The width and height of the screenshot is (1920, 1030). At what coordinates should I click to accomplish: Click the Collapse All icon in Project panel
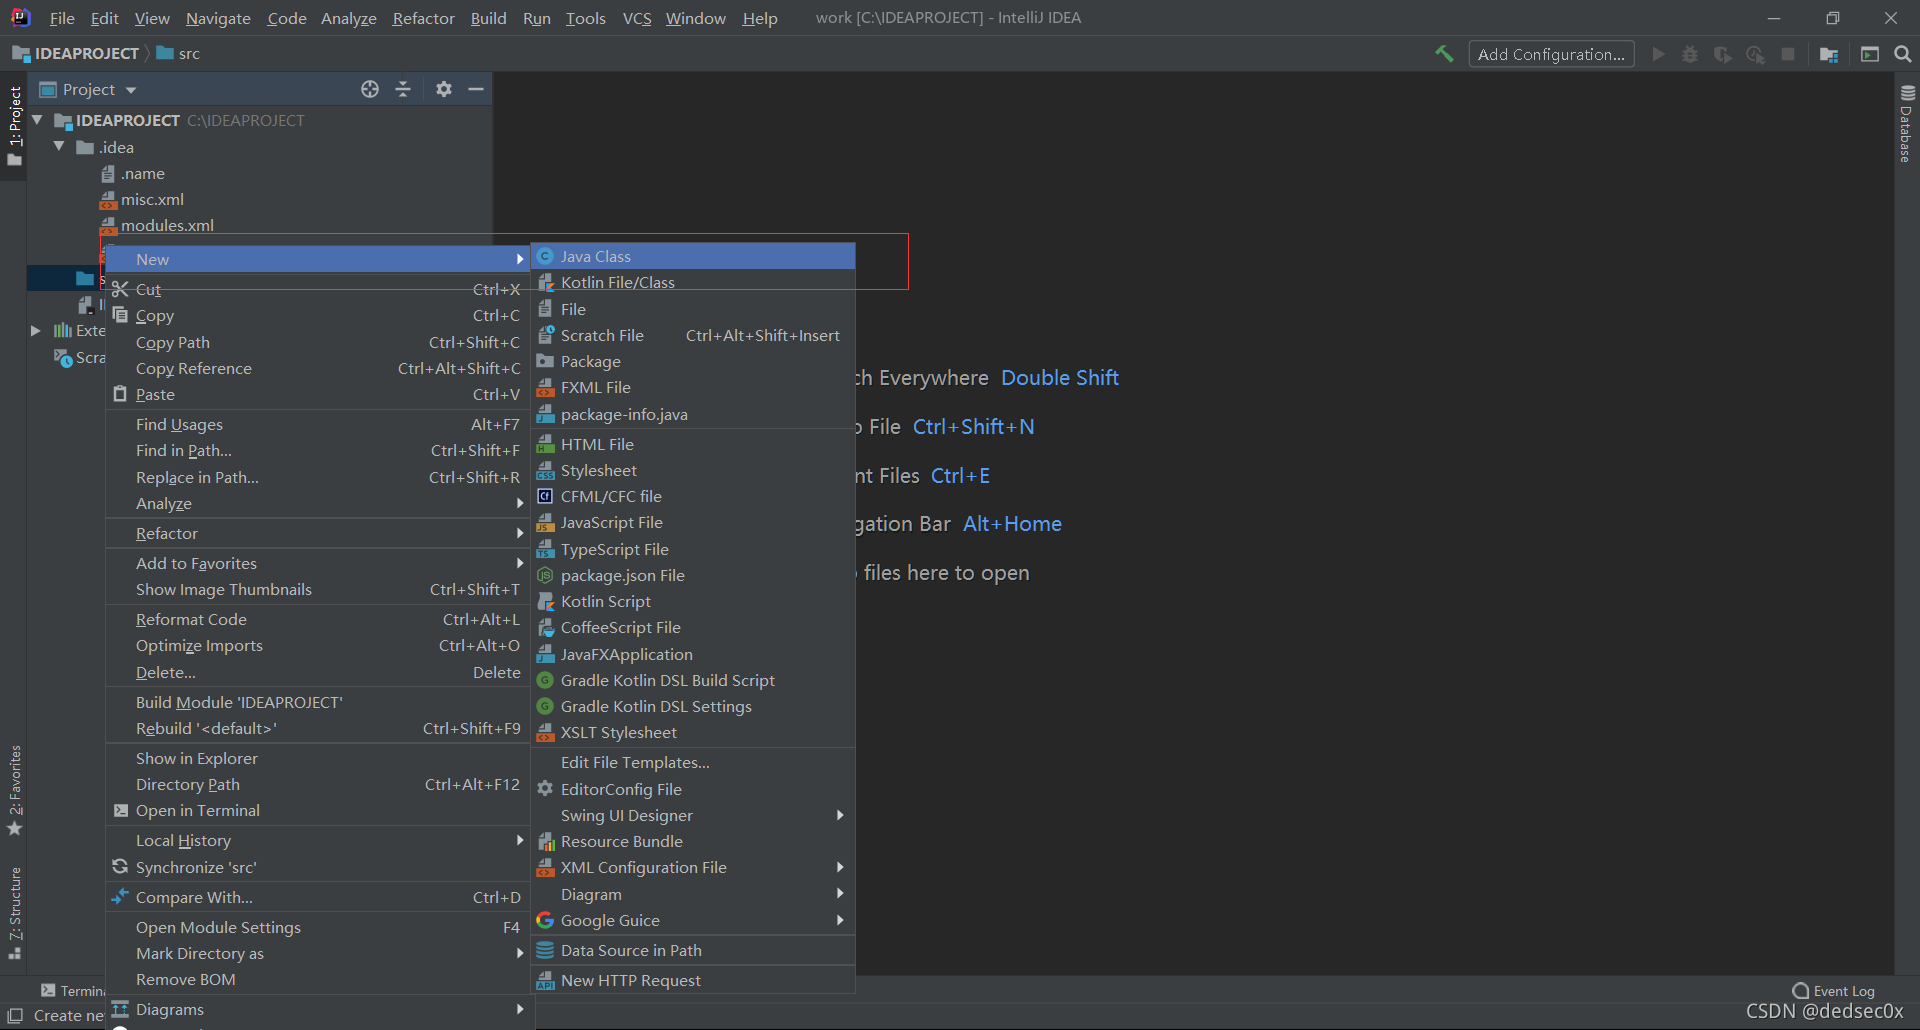tap(403, 89)
